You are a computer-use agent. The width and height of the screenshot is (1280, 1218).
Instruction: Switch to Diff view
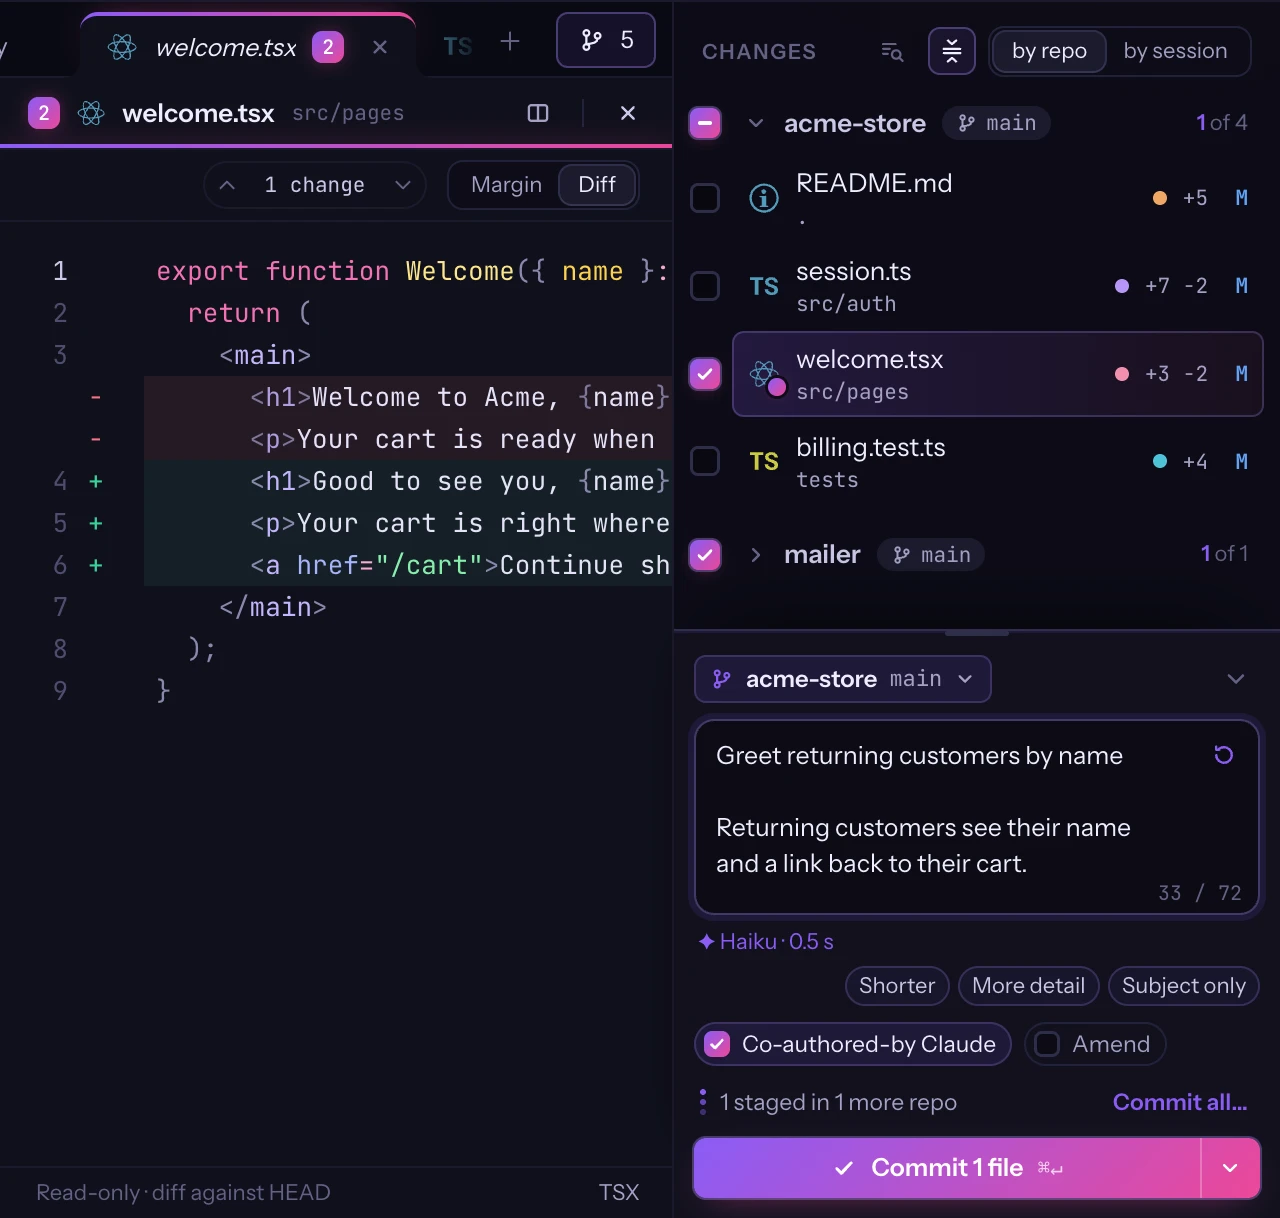click(x=597, y=185)
